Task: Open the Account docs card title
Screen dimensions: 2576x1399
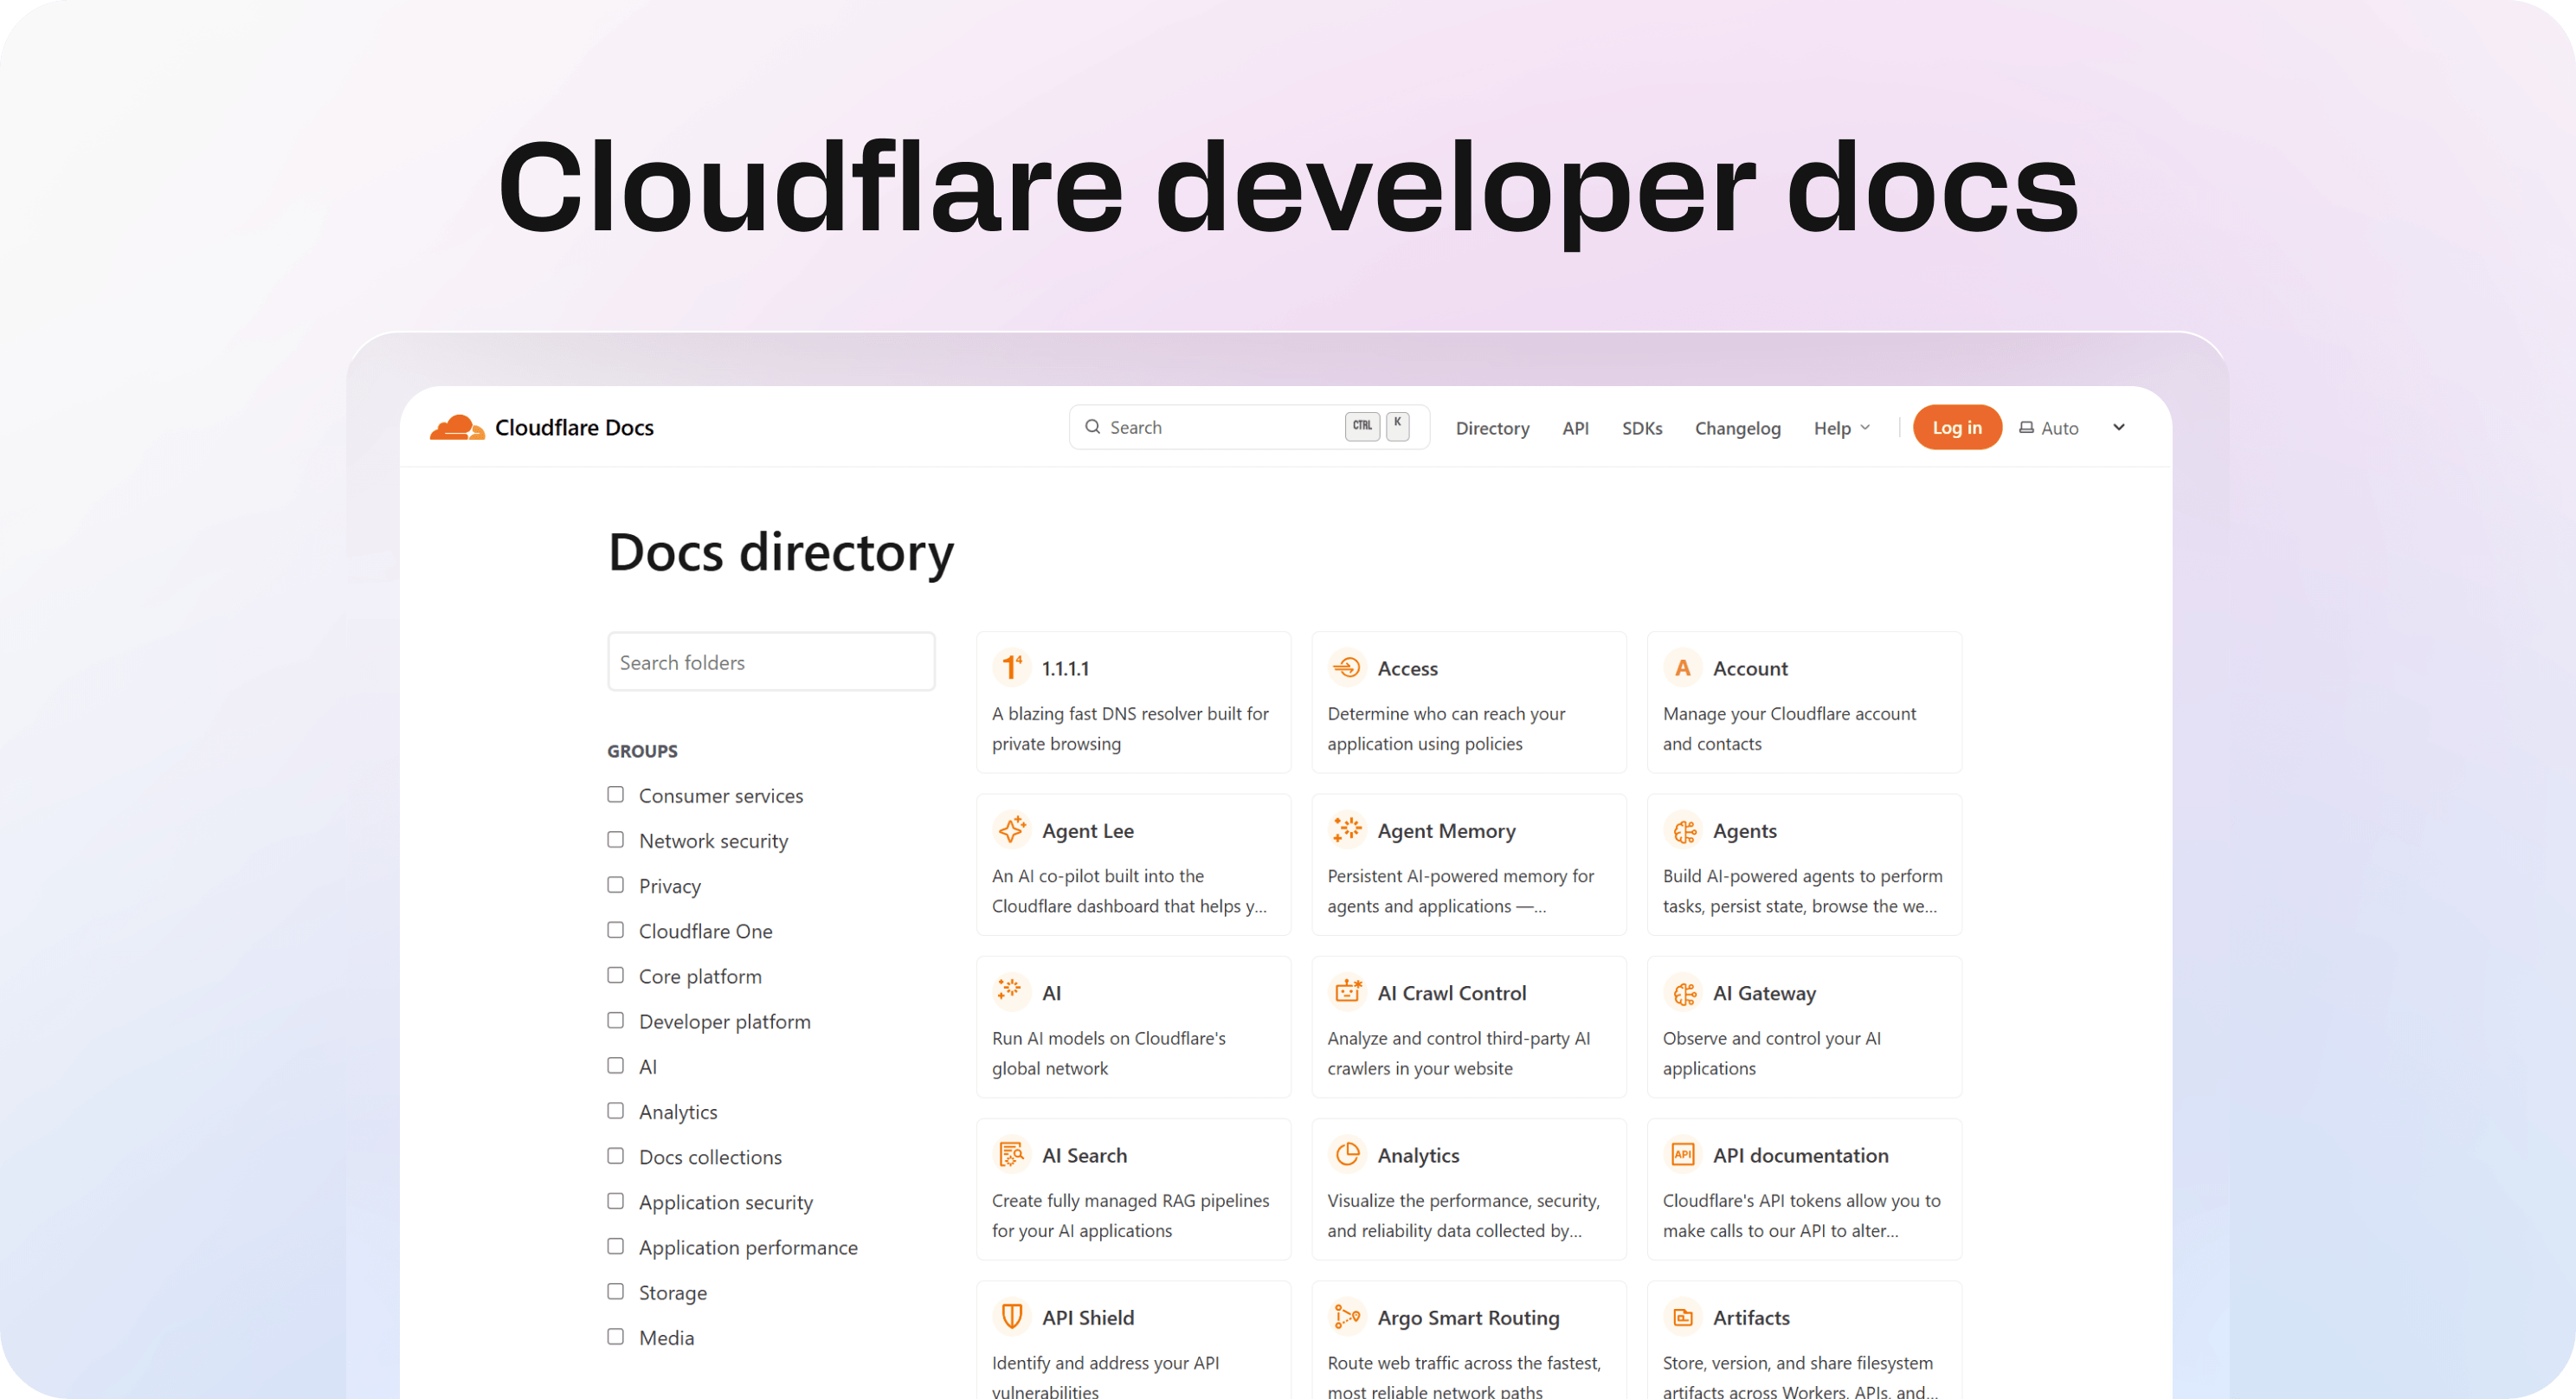Action: coord(1749,668)
